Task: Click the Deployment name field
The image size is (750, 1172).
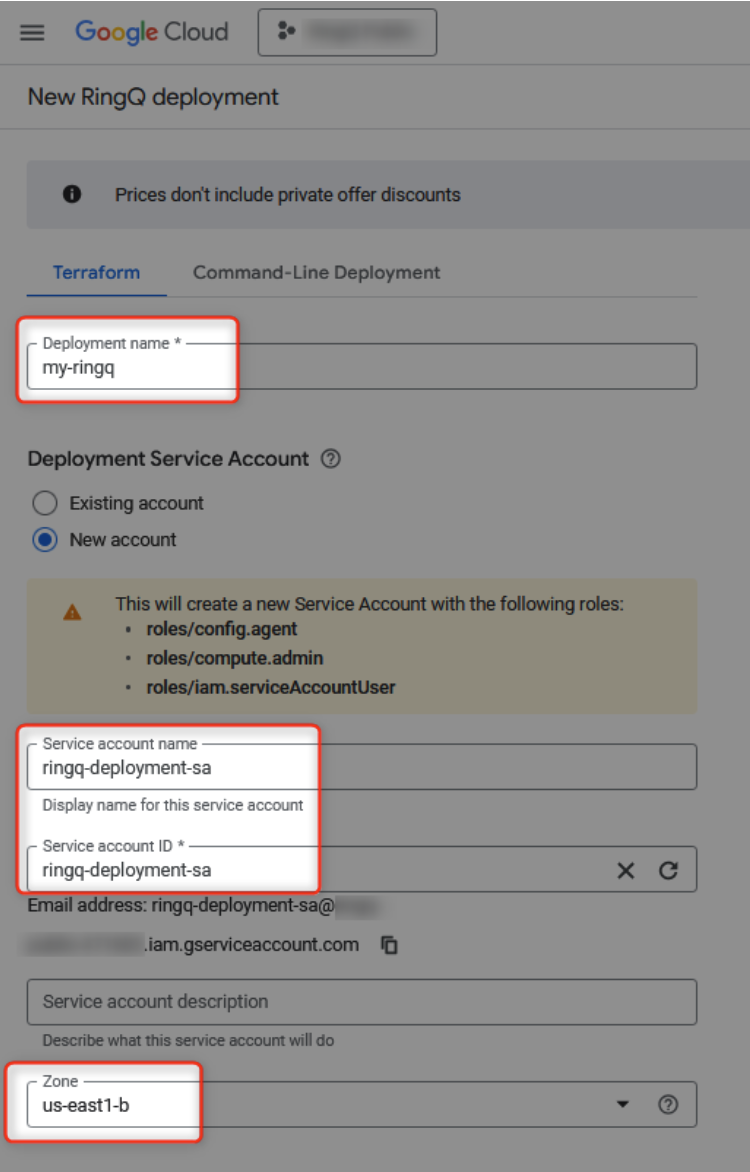Action: (362, 366)
